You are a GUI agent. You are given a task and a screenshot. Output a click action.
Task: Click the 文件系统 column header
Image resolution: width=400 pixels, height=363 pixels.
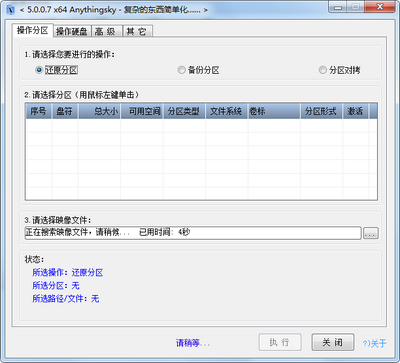(x=226, y=111)
